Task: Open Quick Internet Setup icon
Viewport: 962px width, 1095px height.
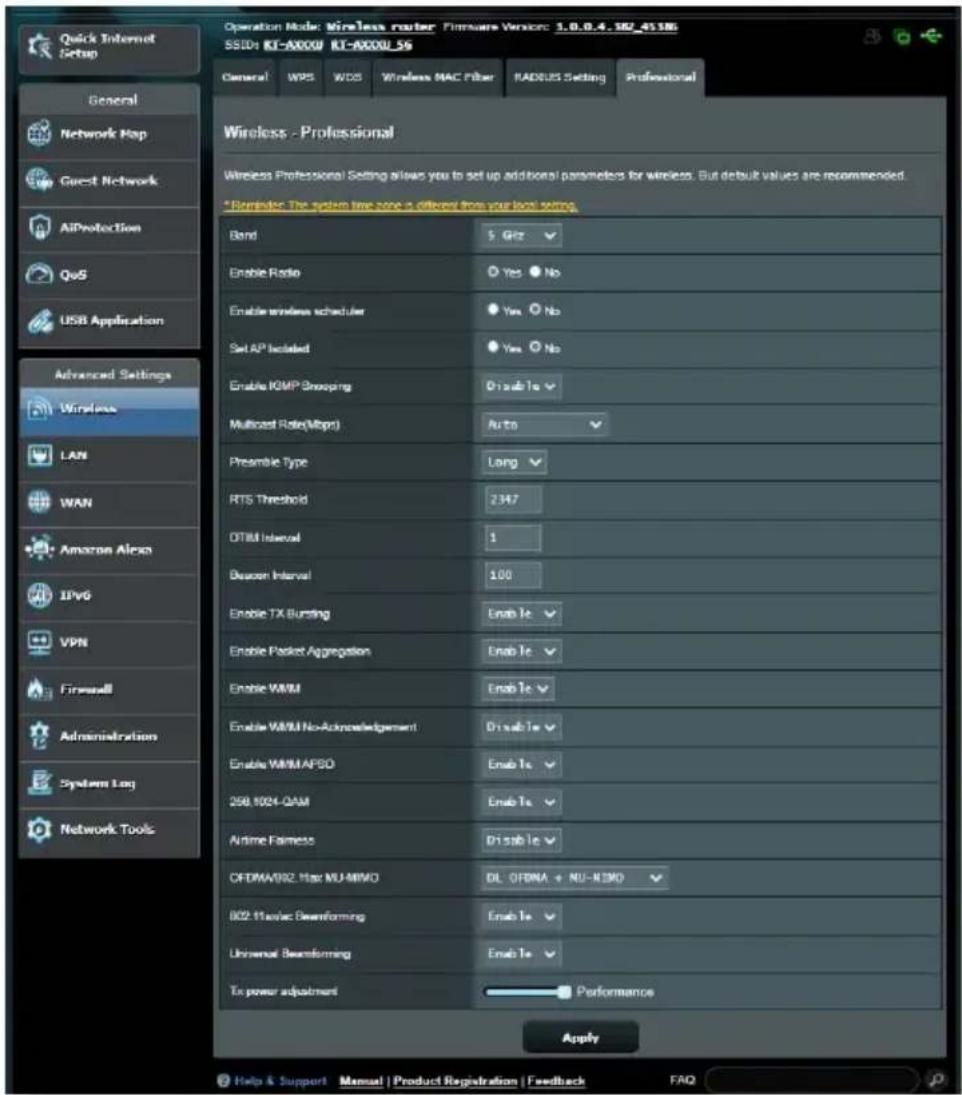Action: tap(39, 45)
